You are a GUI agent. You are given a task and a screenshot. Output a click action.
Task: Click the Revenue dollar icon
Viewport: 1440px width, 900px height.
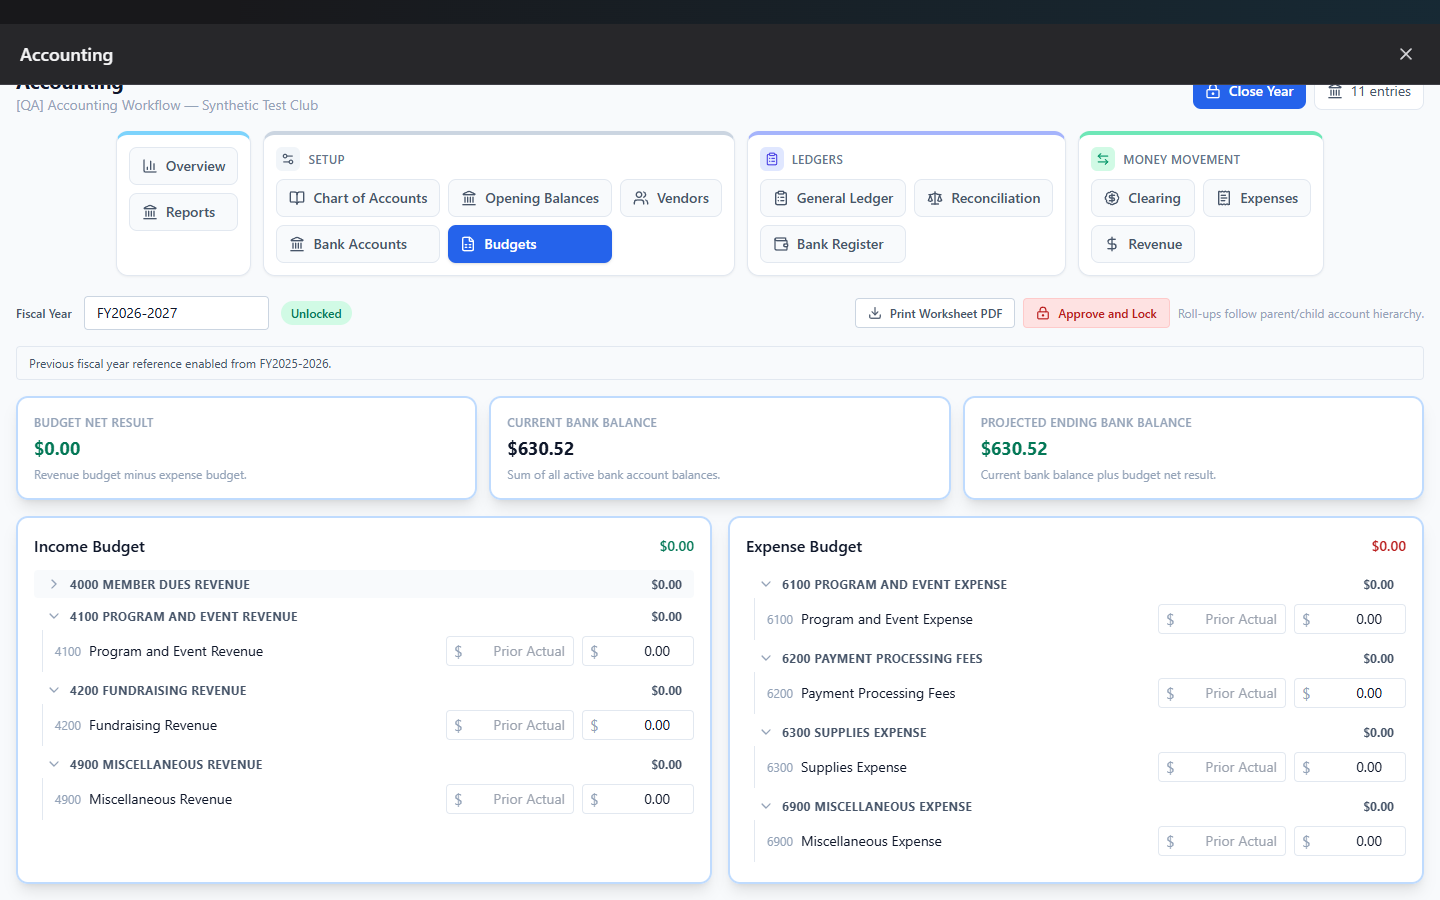click(1112, 244)
